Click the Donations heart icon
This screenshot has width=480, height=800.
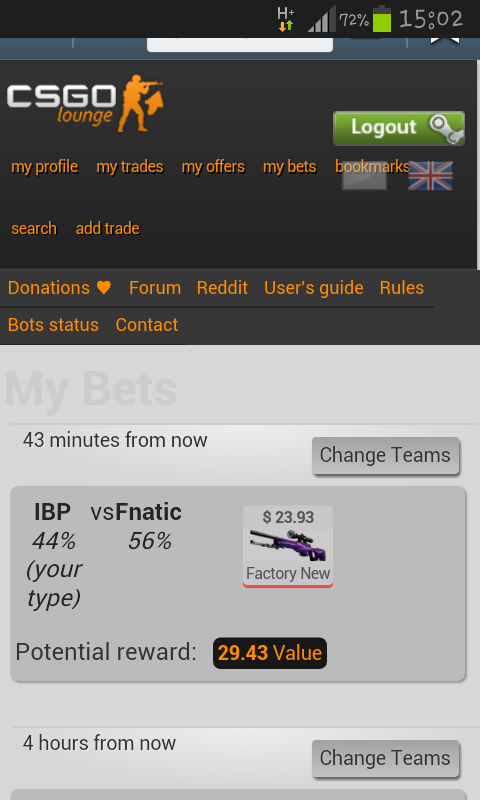click(104, 288)
